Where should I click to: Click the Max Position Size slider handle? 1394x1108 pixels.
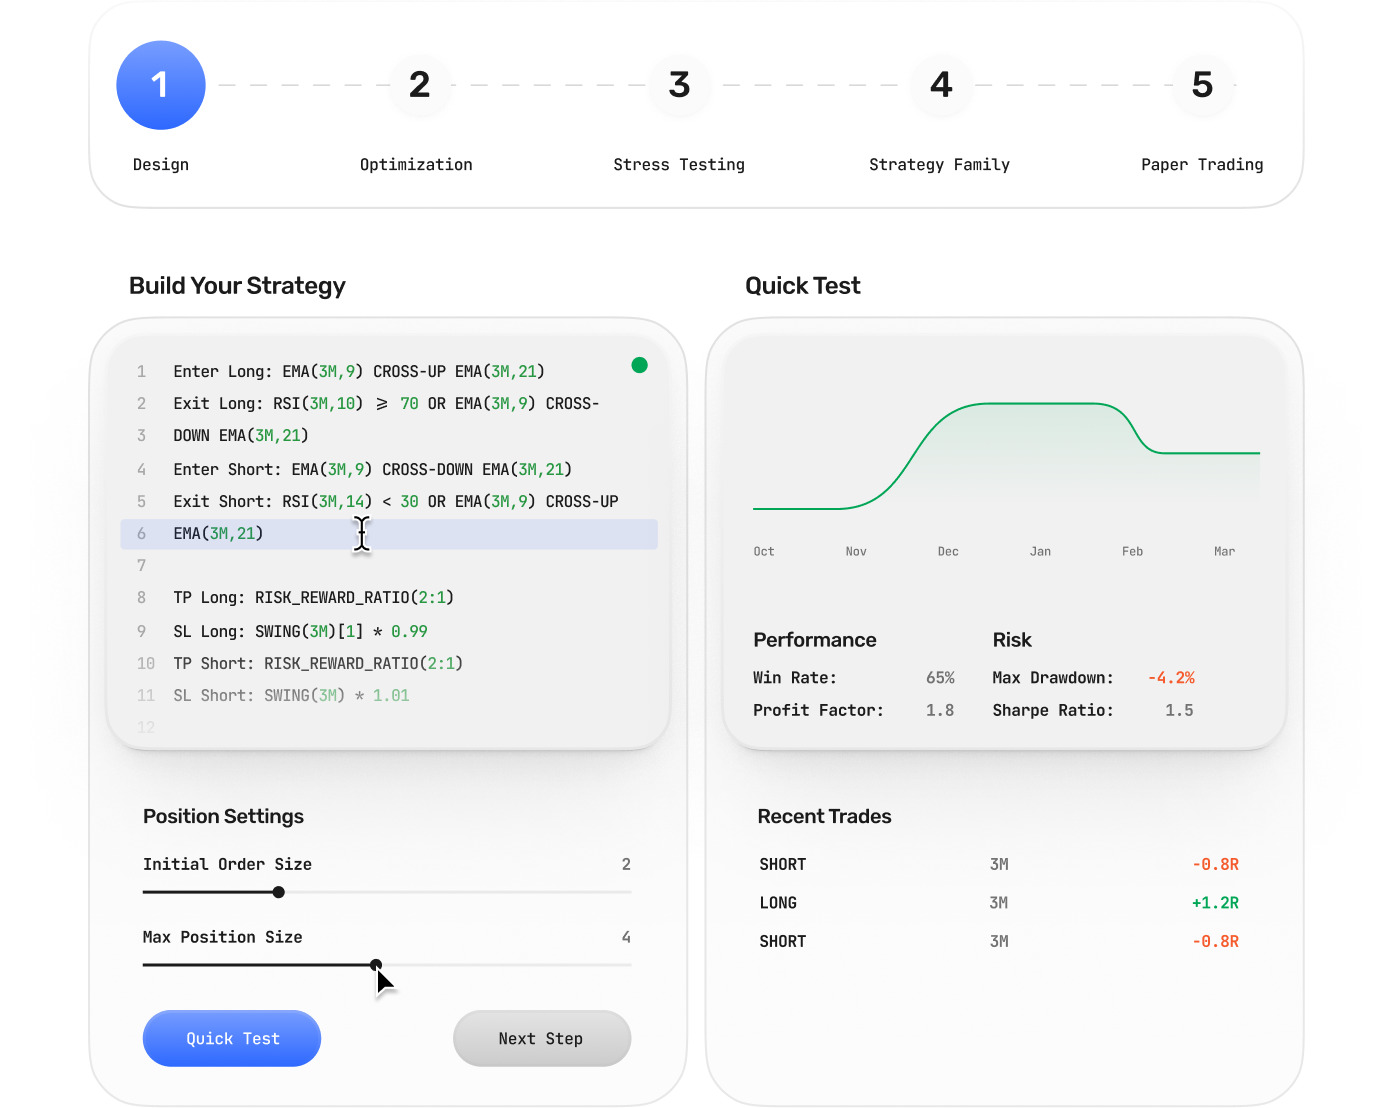pos(376,965)
